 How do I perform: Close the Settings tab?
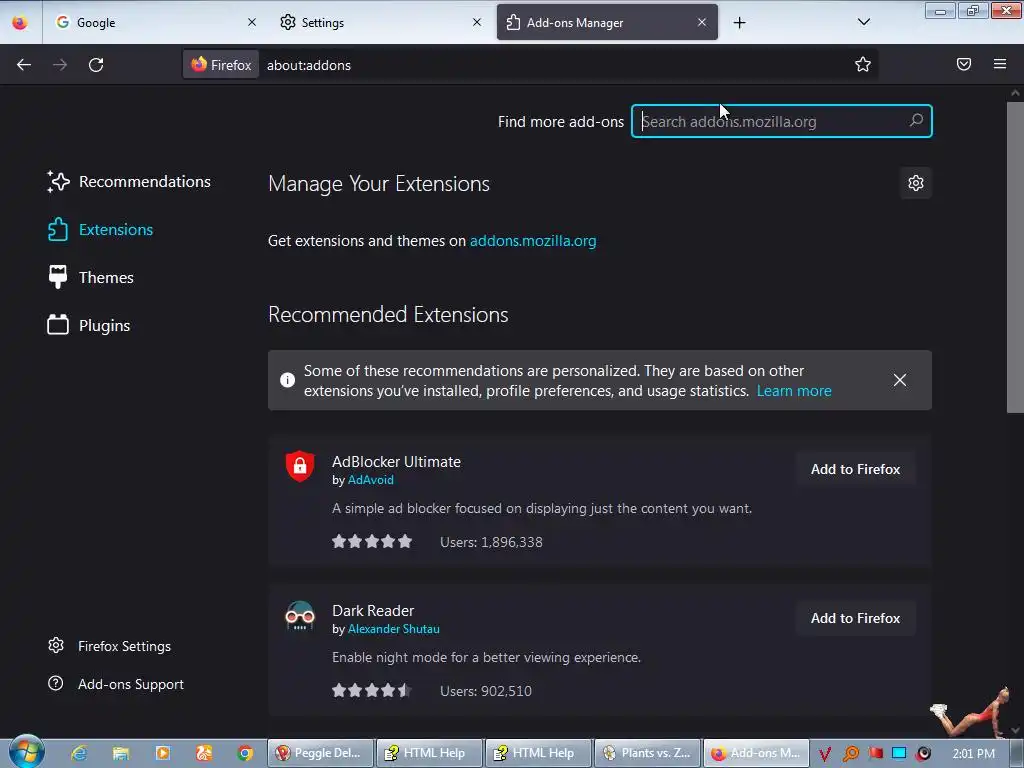pyautogui.click(x=477, y=22)
